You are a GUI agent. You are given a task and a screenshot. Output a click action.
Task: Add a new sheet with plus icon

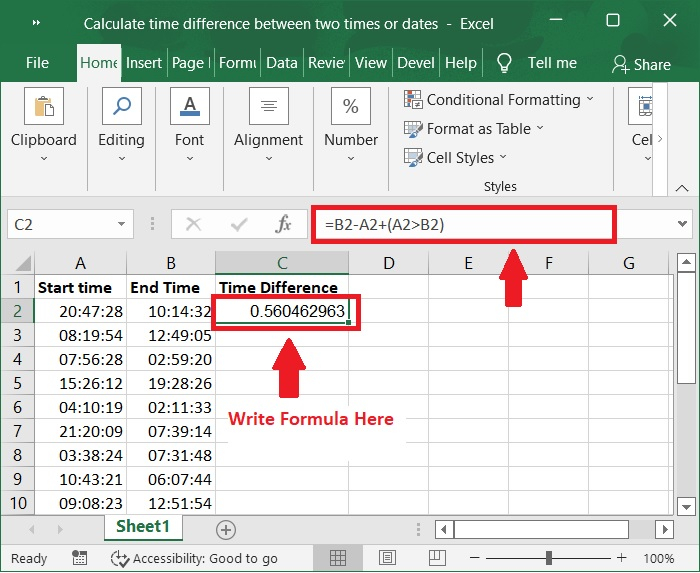coord(226,530)
